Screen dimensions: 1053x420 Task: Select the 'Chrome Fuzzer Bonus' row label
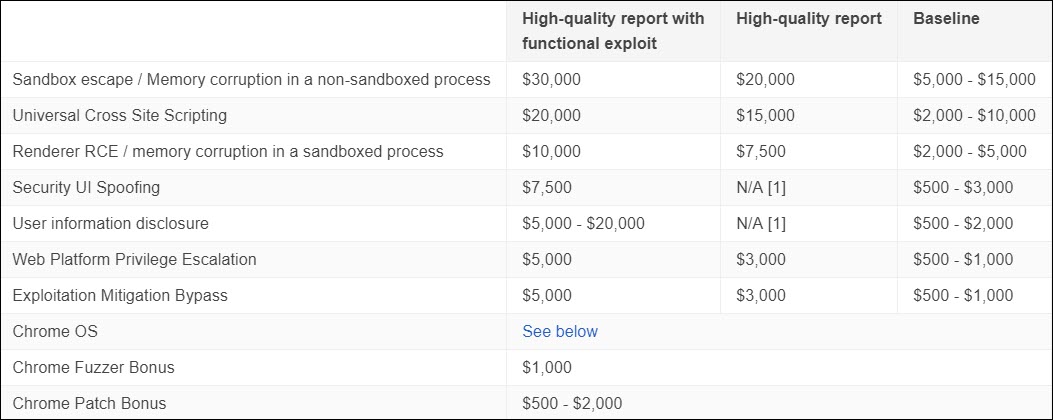(94, 367)
